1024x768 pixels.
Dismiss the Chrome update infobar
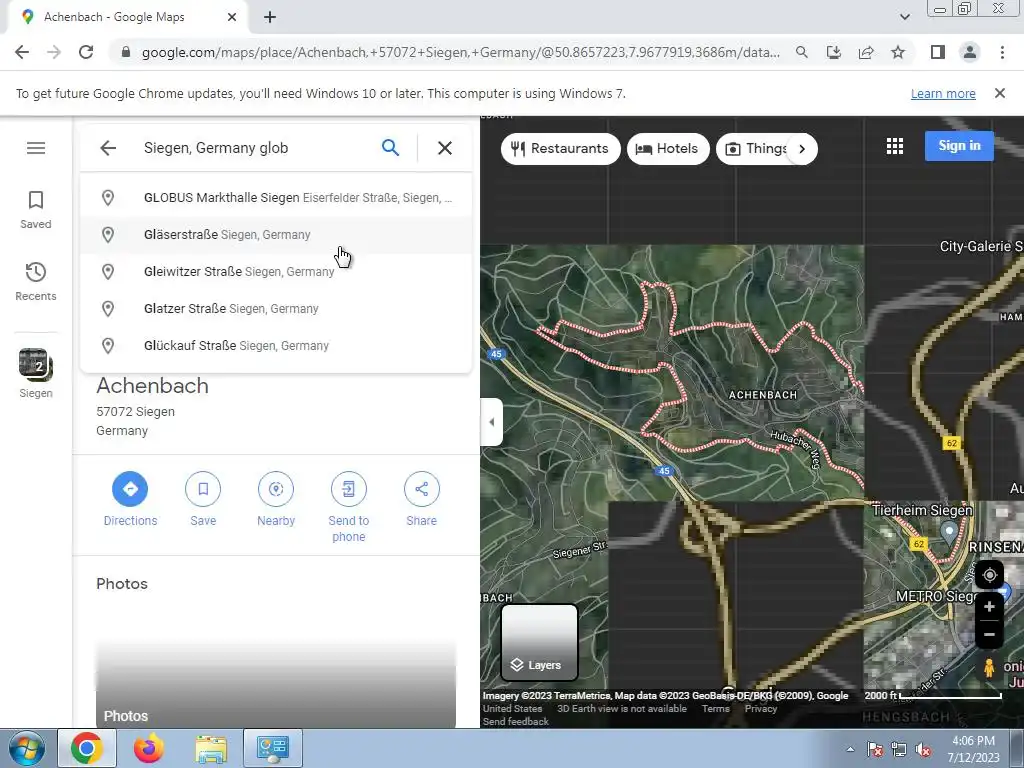1000,93
